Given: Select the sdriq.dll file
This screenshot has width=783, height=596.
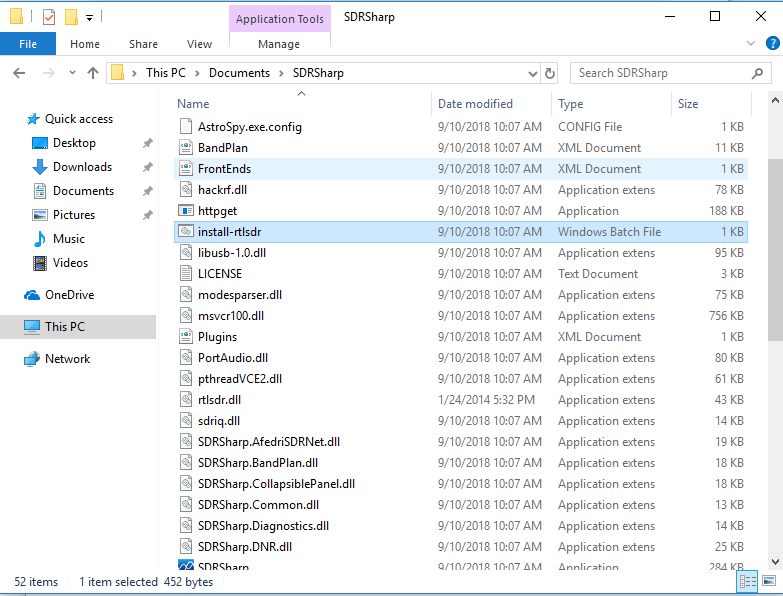Looking at the screenshot, I should click(x=461, y=420).
